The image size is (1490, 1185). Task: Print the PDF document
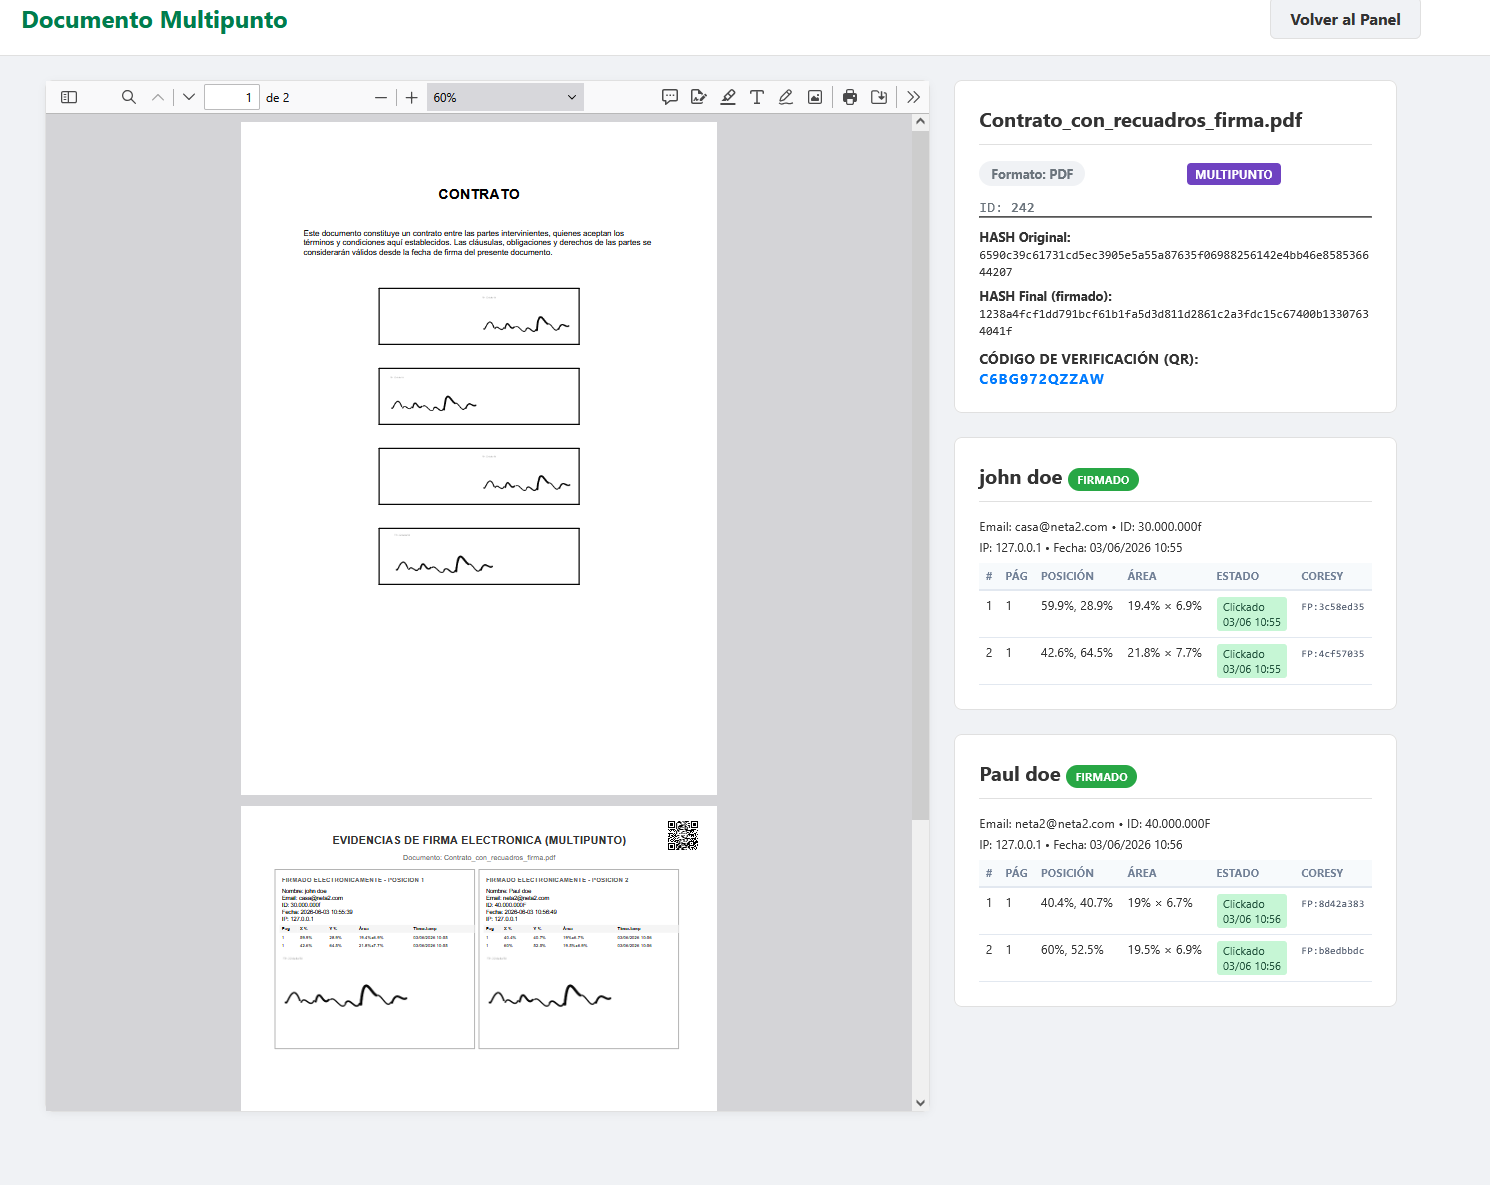(850, 97)
